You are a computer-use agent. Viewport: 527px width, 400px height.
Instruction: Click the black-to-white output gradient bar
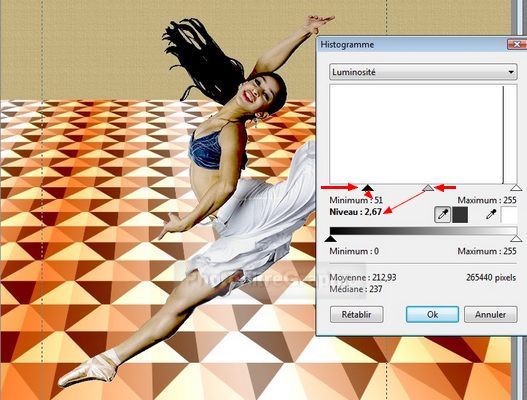click(x=423, y=231)
